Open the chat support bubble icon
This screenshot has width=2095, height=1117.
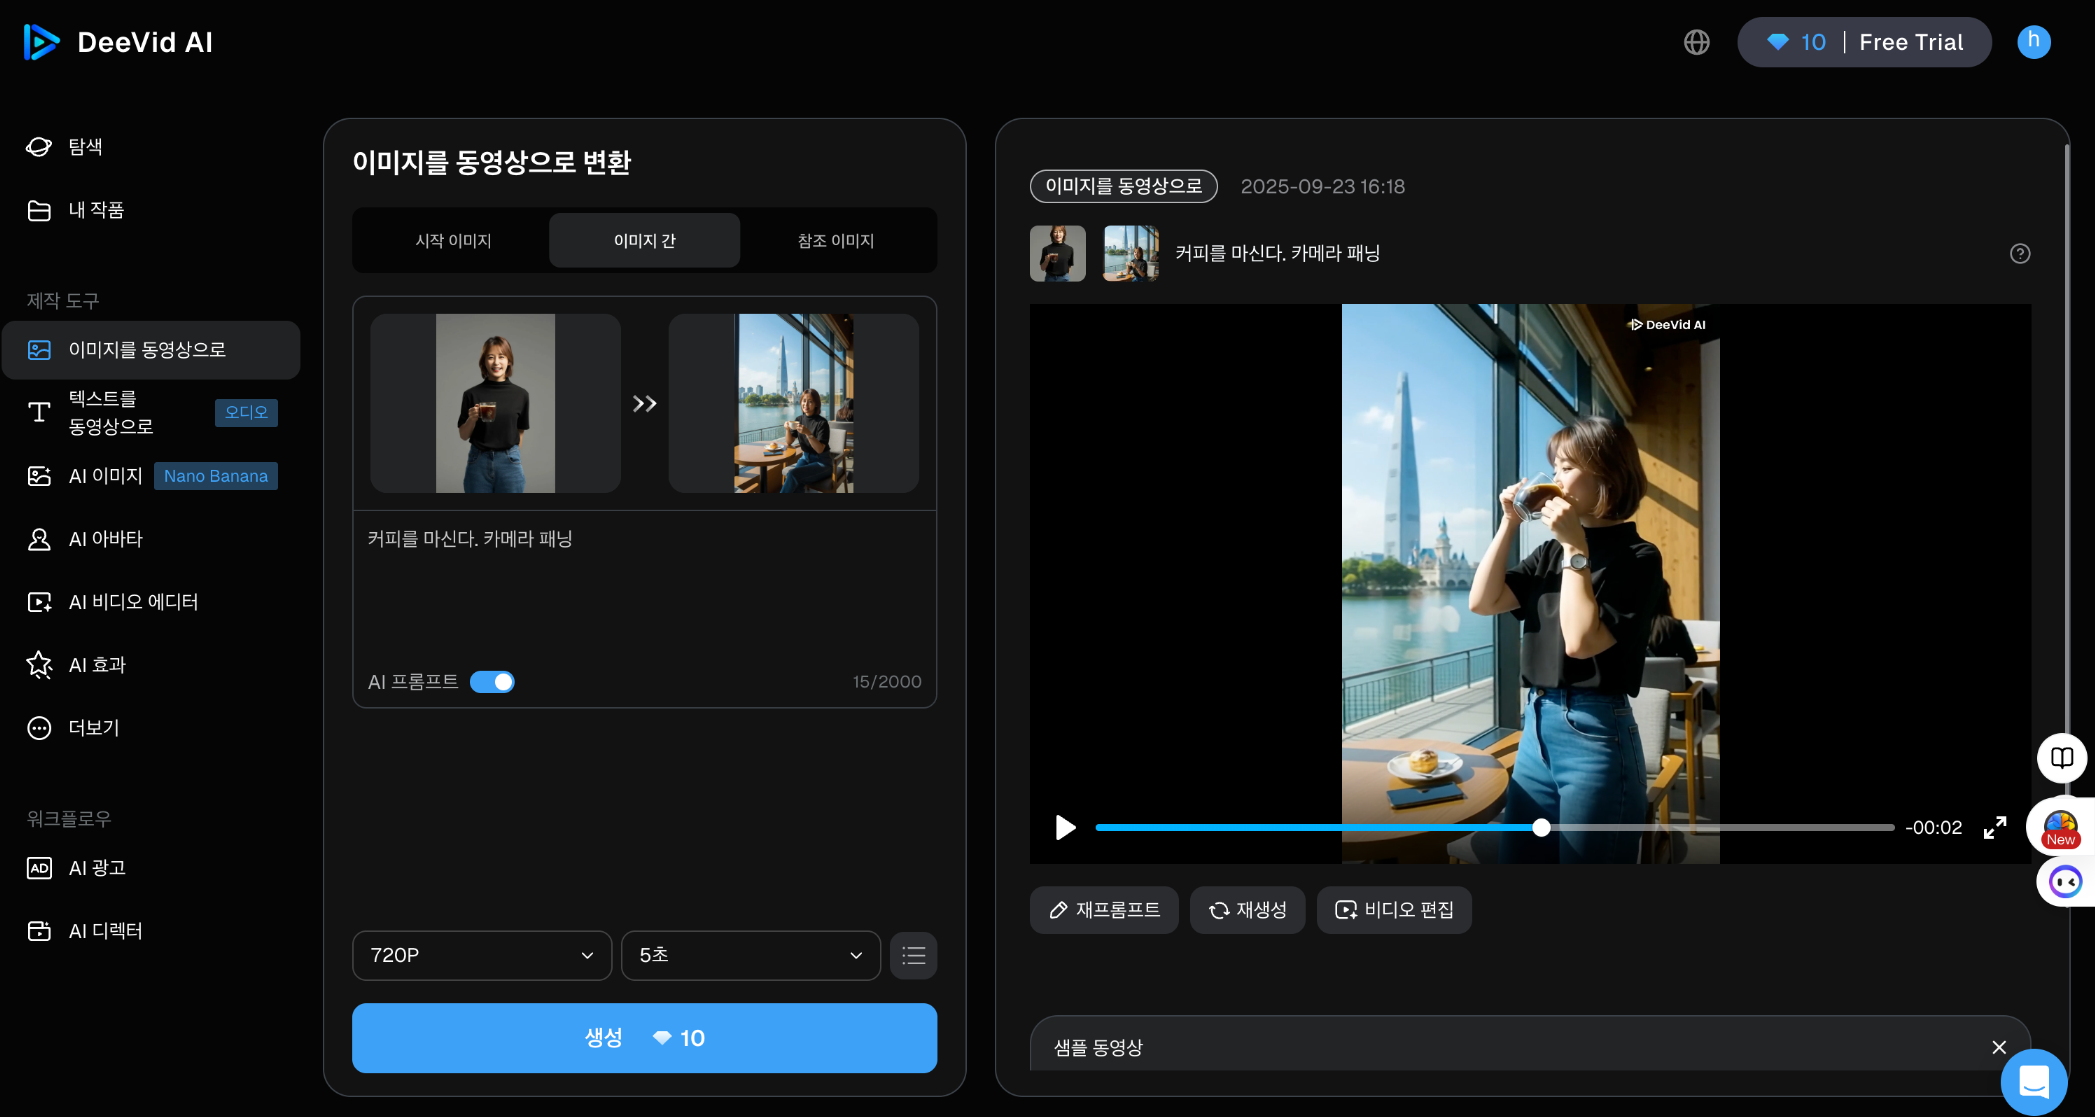[x=2034, y=1082]
